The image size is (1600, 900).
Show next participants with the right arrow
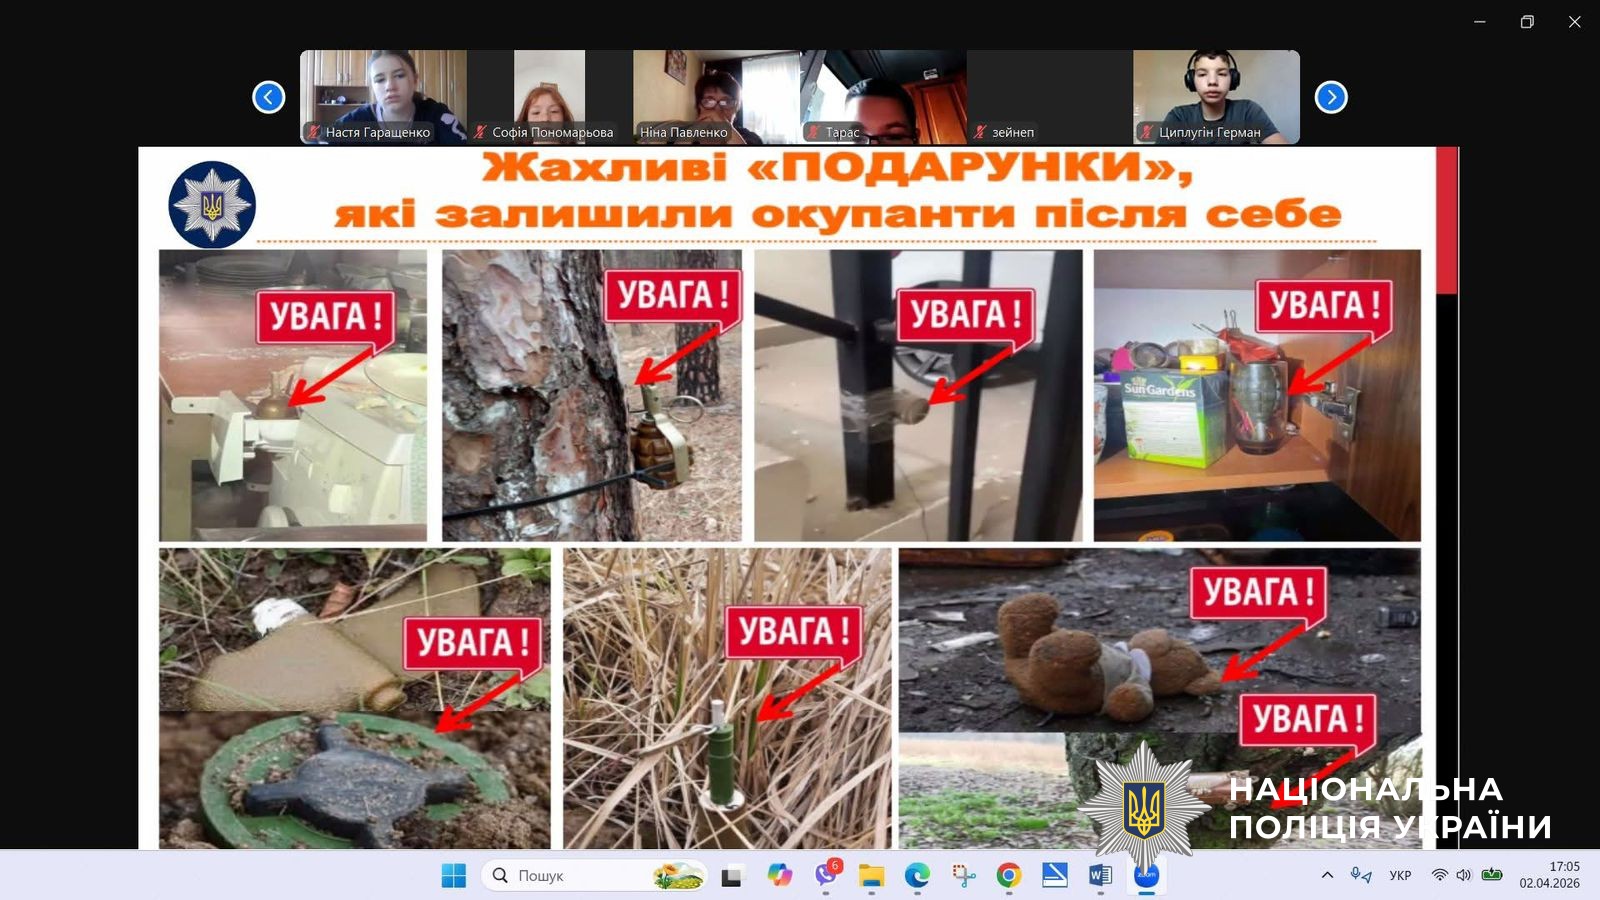tap(1331, 97)
